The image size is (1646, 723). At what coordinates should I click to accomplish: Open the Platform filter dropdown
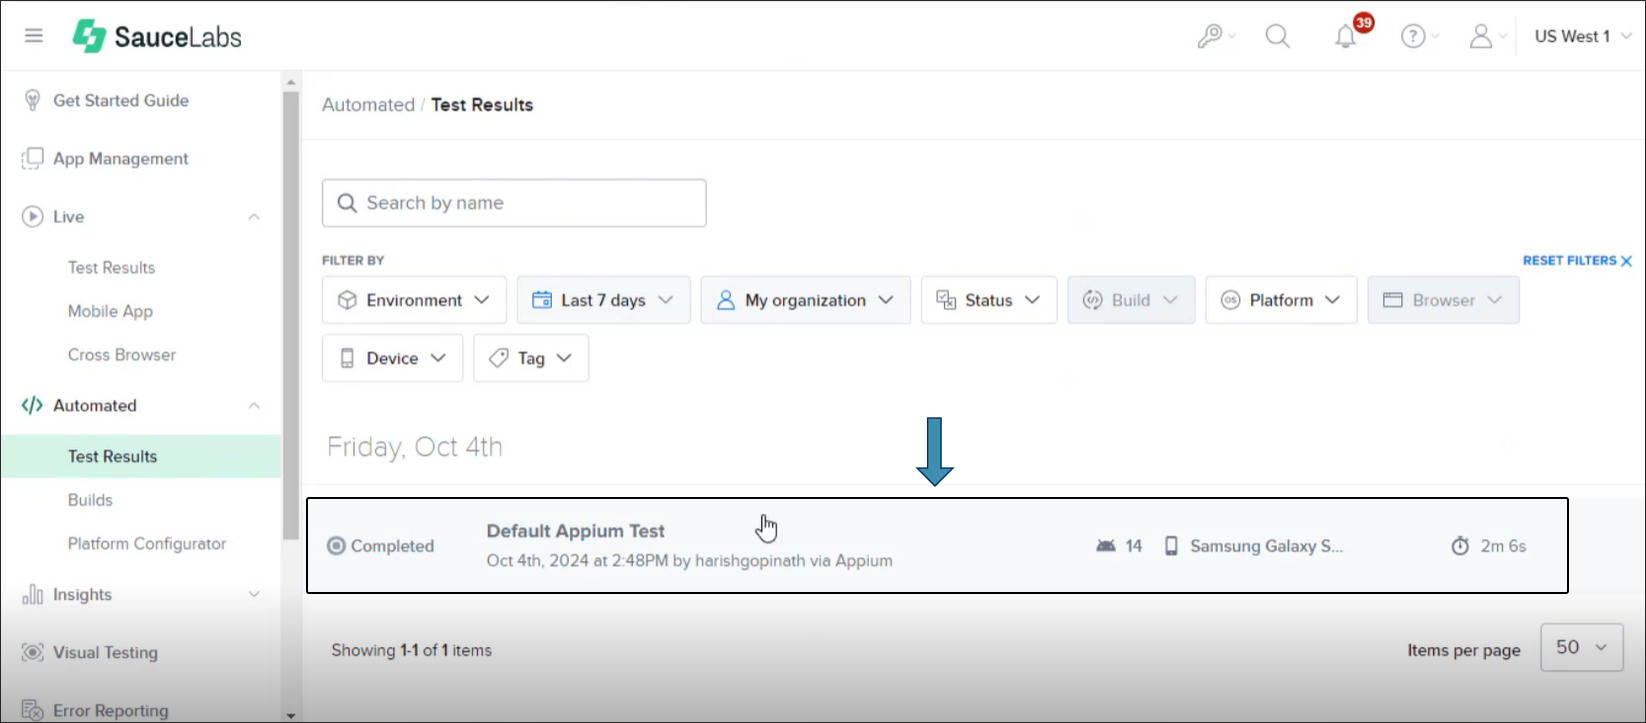coord(1281,300)
